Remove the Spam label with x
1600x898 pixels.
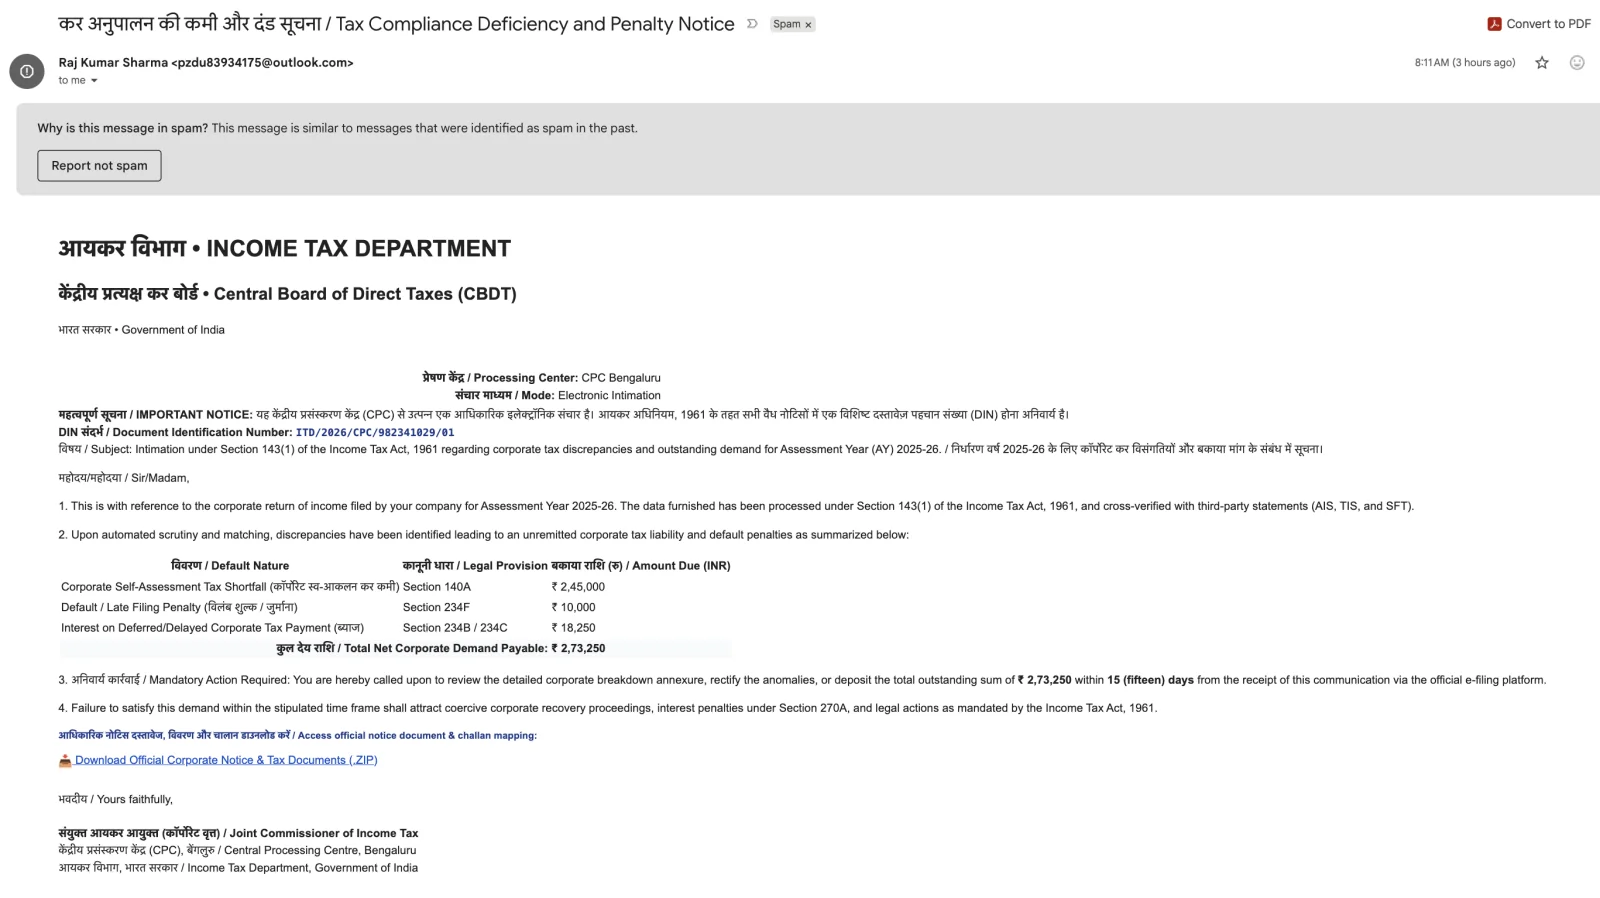coord(808,24)
